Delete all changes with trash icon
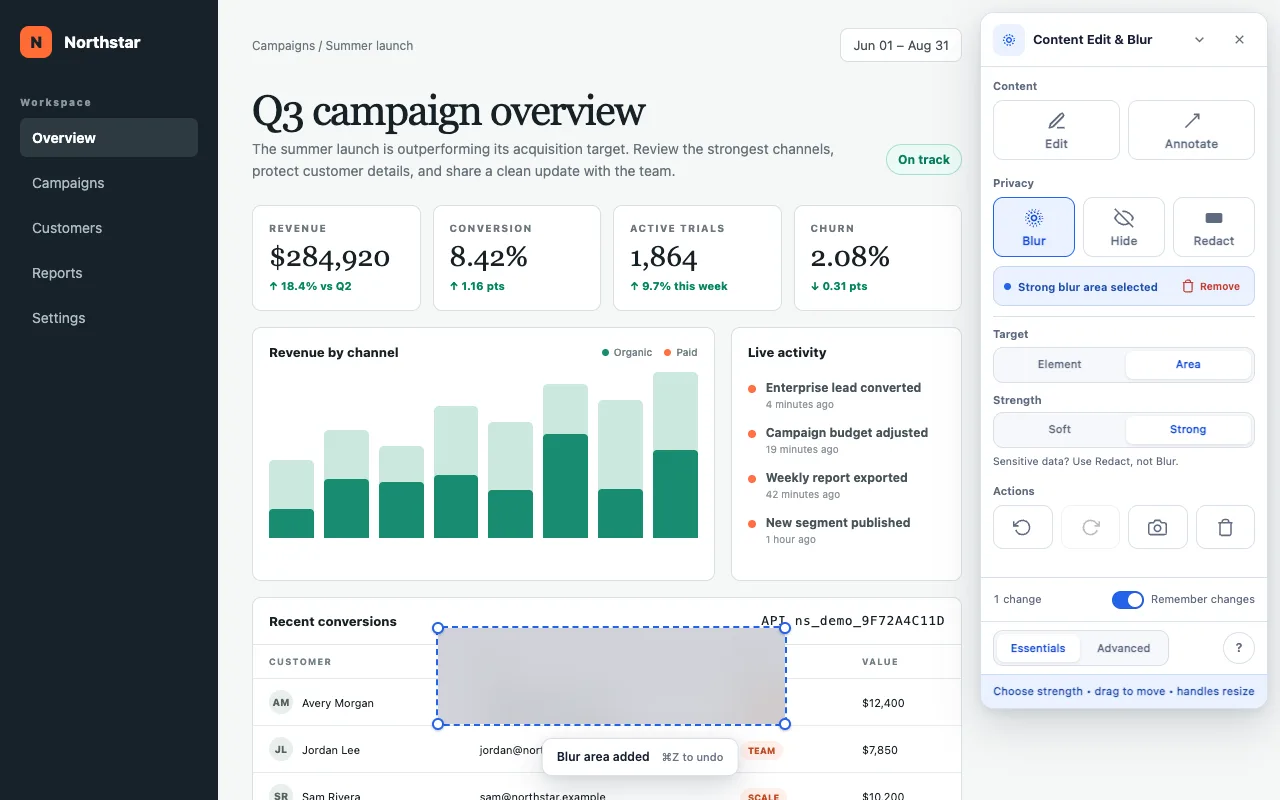This screenshot has width=1280, height=800. coord(1225,527)
